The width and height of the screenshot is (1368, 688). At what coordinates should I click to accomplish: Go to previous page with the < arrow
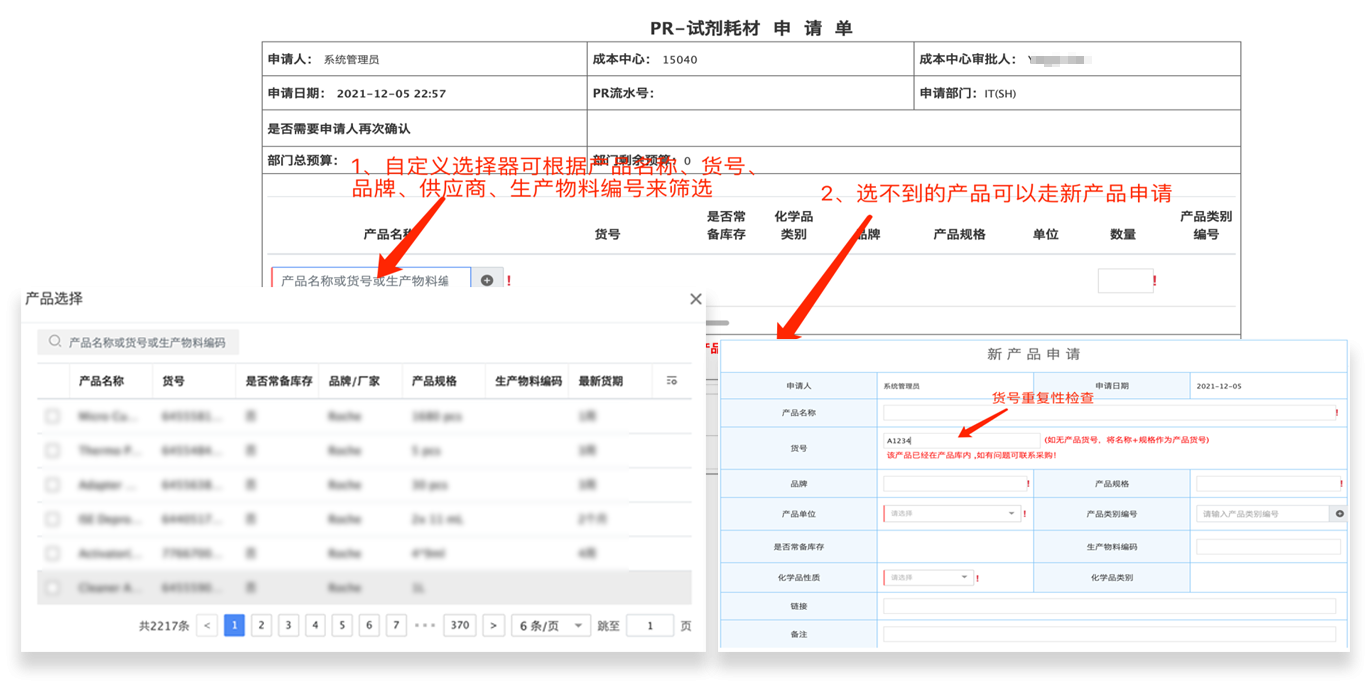pos(207,626)
